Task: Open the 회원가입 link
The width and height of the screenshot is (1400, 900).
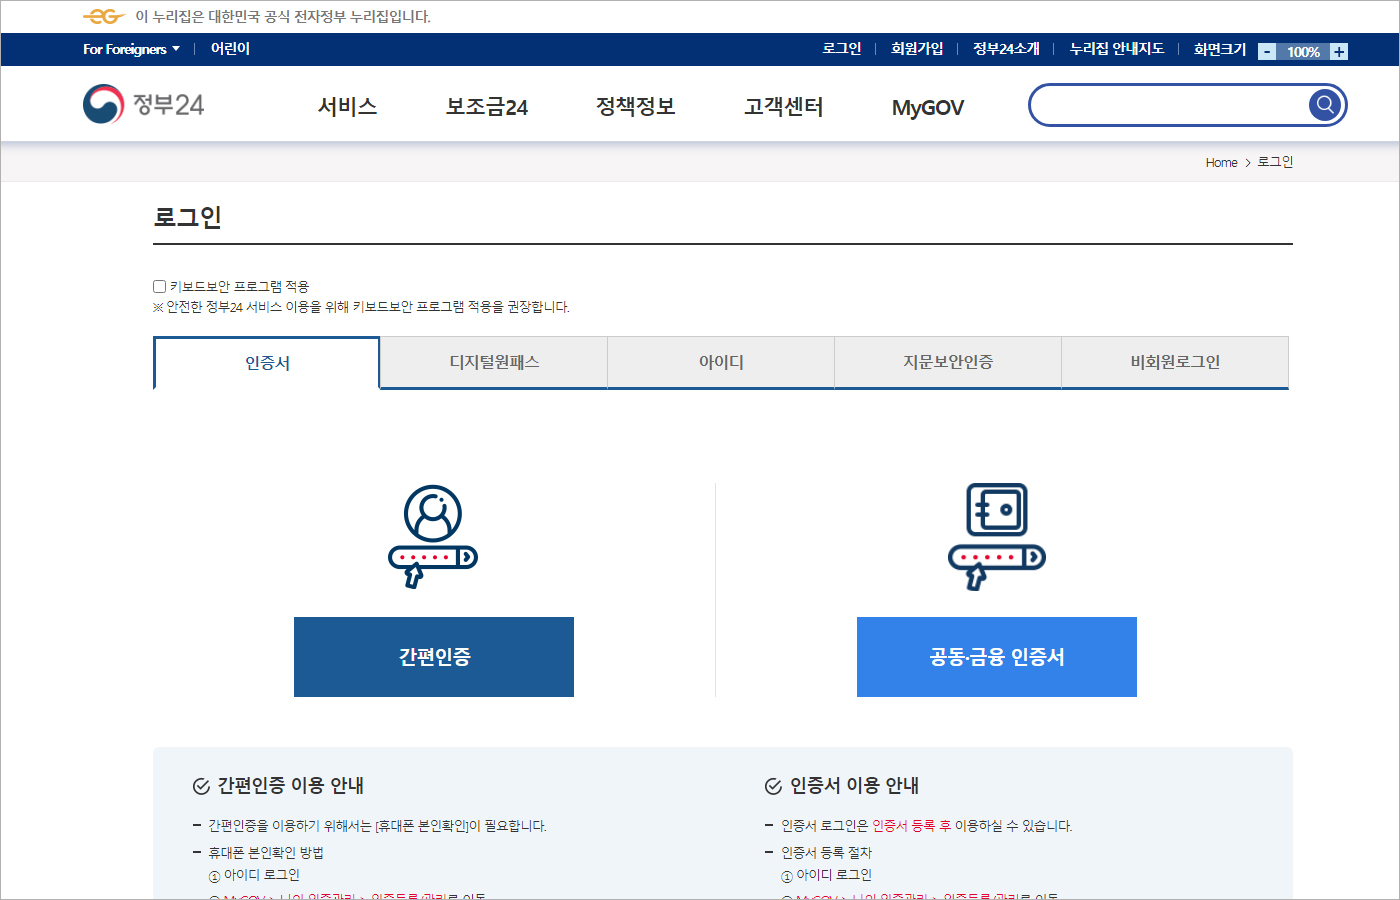Action: click(x=917, y=49)
